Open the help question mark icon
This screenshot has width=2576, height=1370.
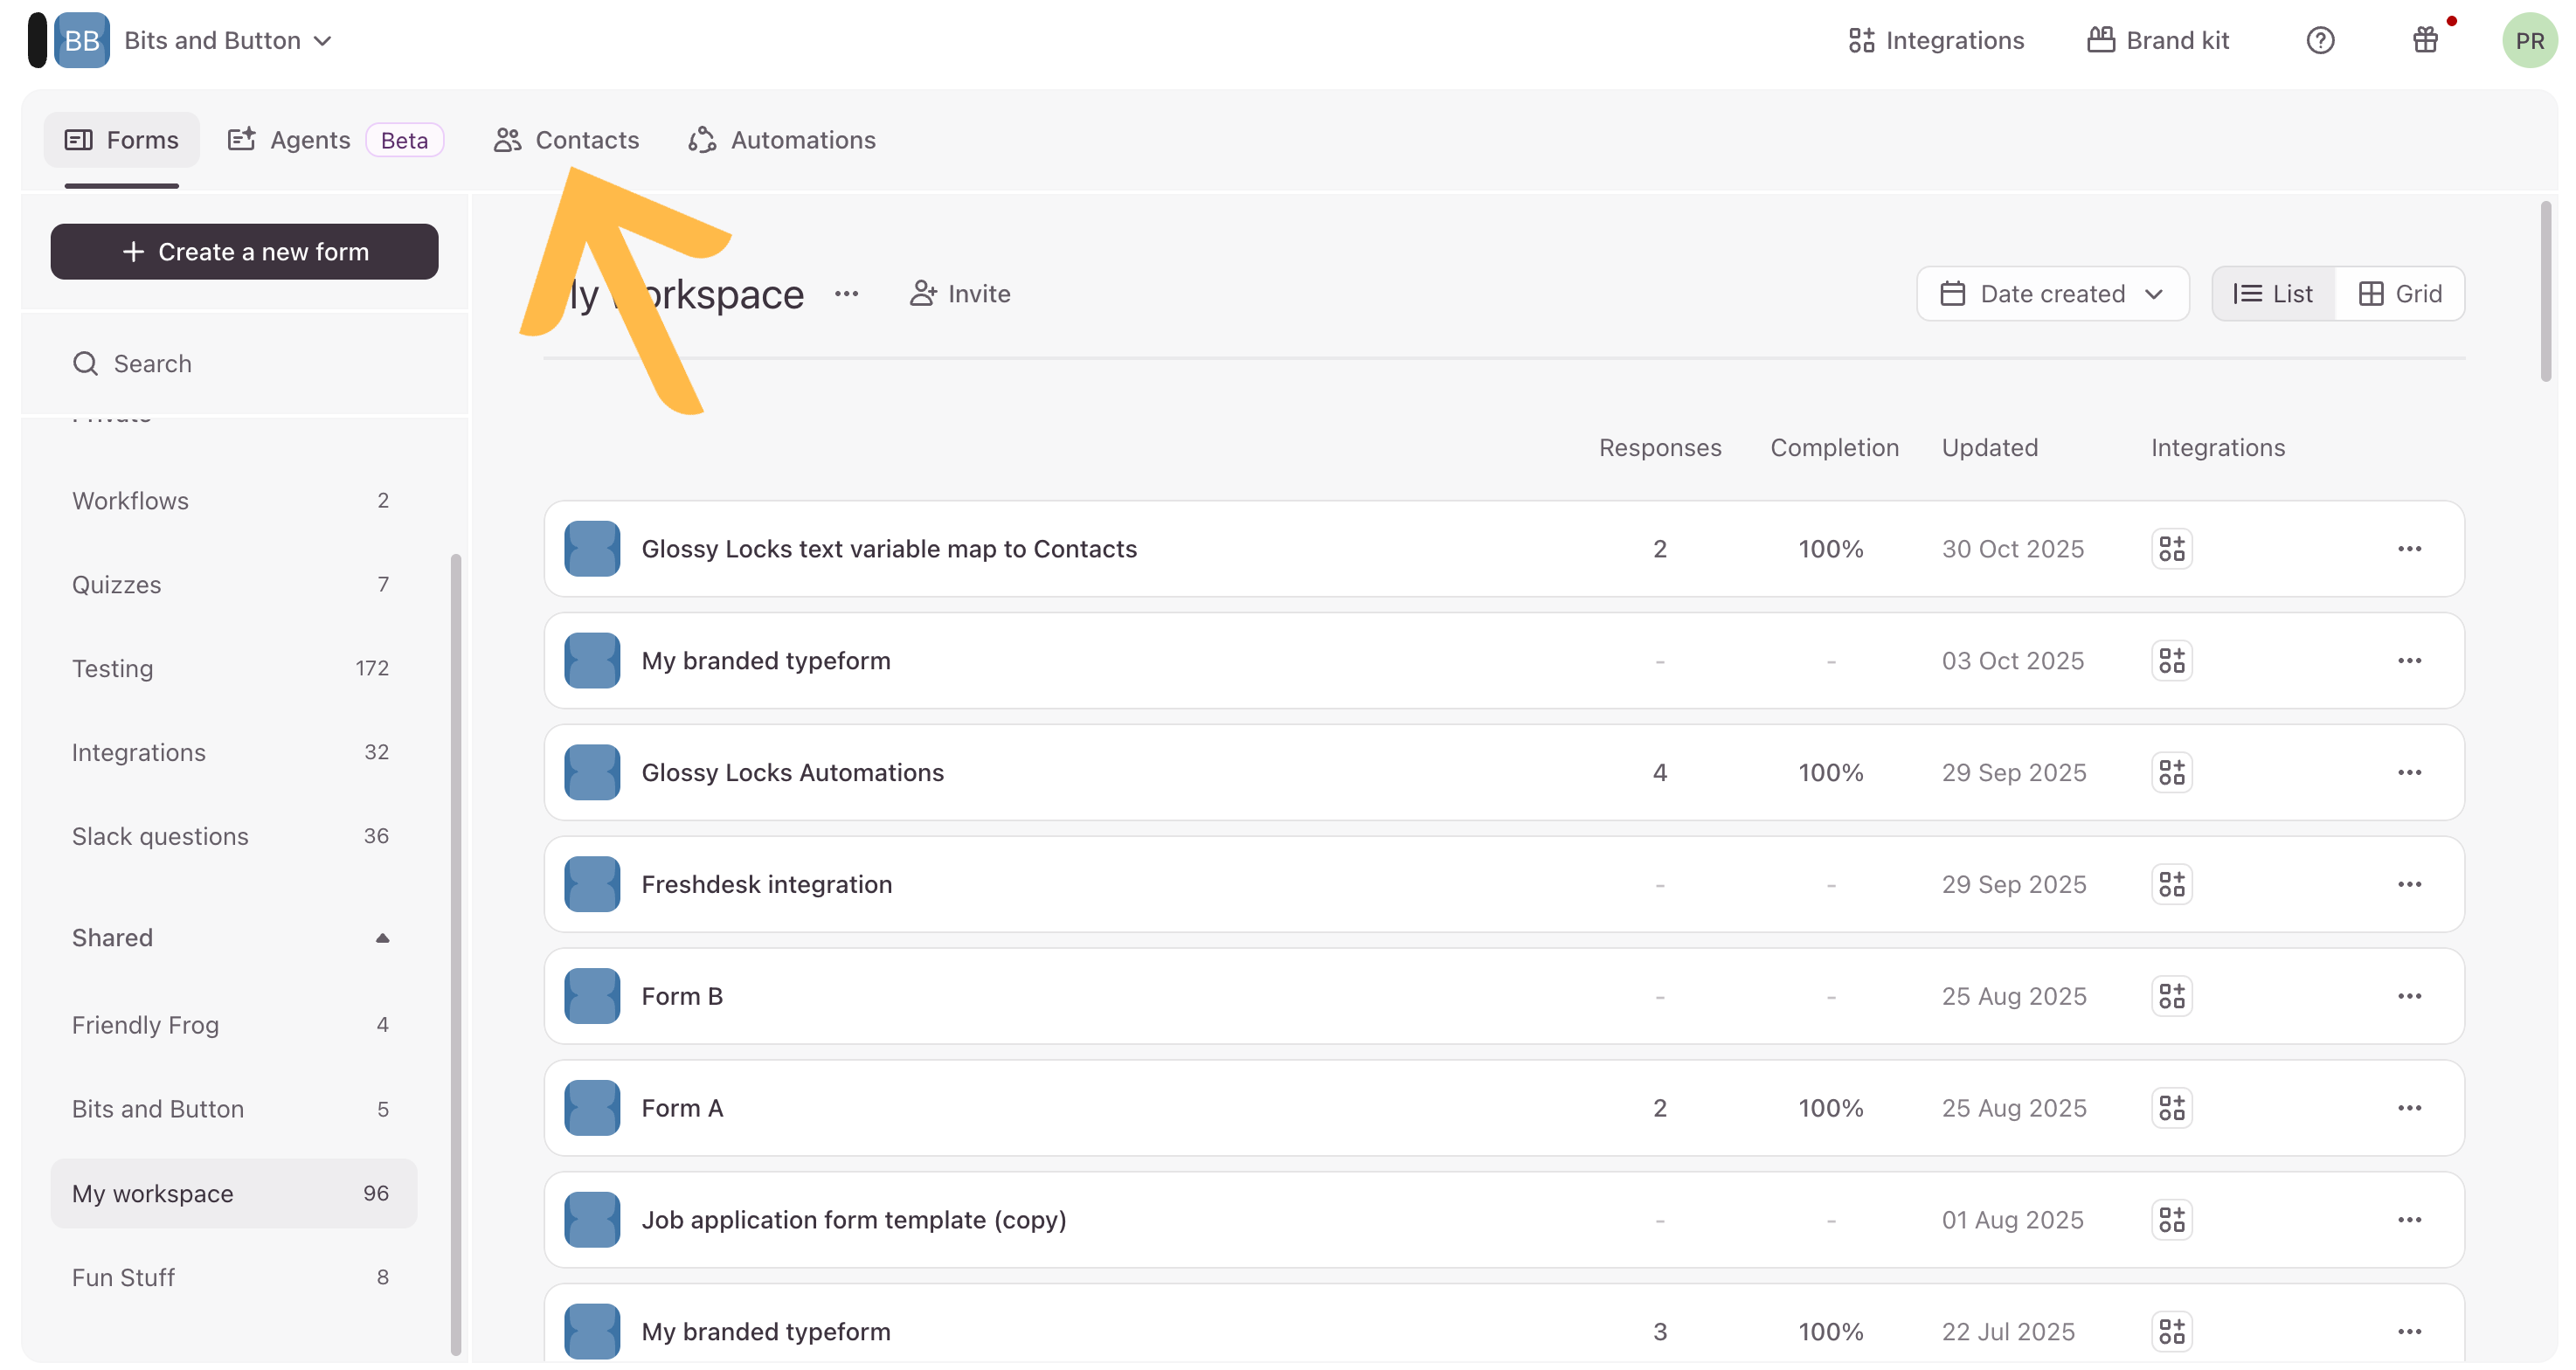2319,40
